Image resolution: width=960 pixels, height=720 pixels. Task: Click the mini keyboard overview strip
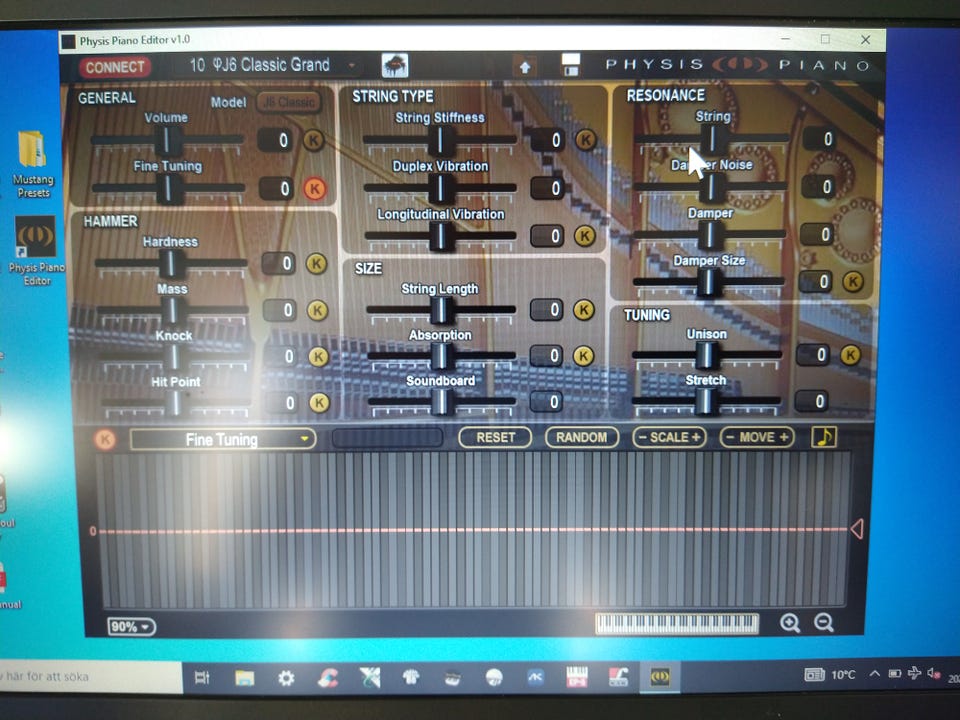point(677,624)
